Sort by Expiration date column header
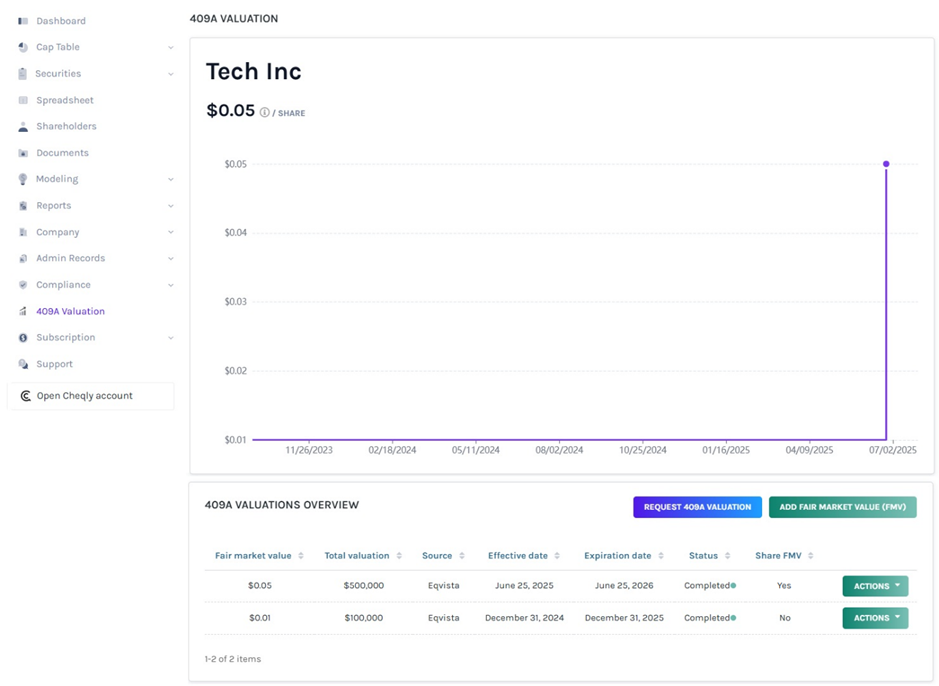 [623, 556]
